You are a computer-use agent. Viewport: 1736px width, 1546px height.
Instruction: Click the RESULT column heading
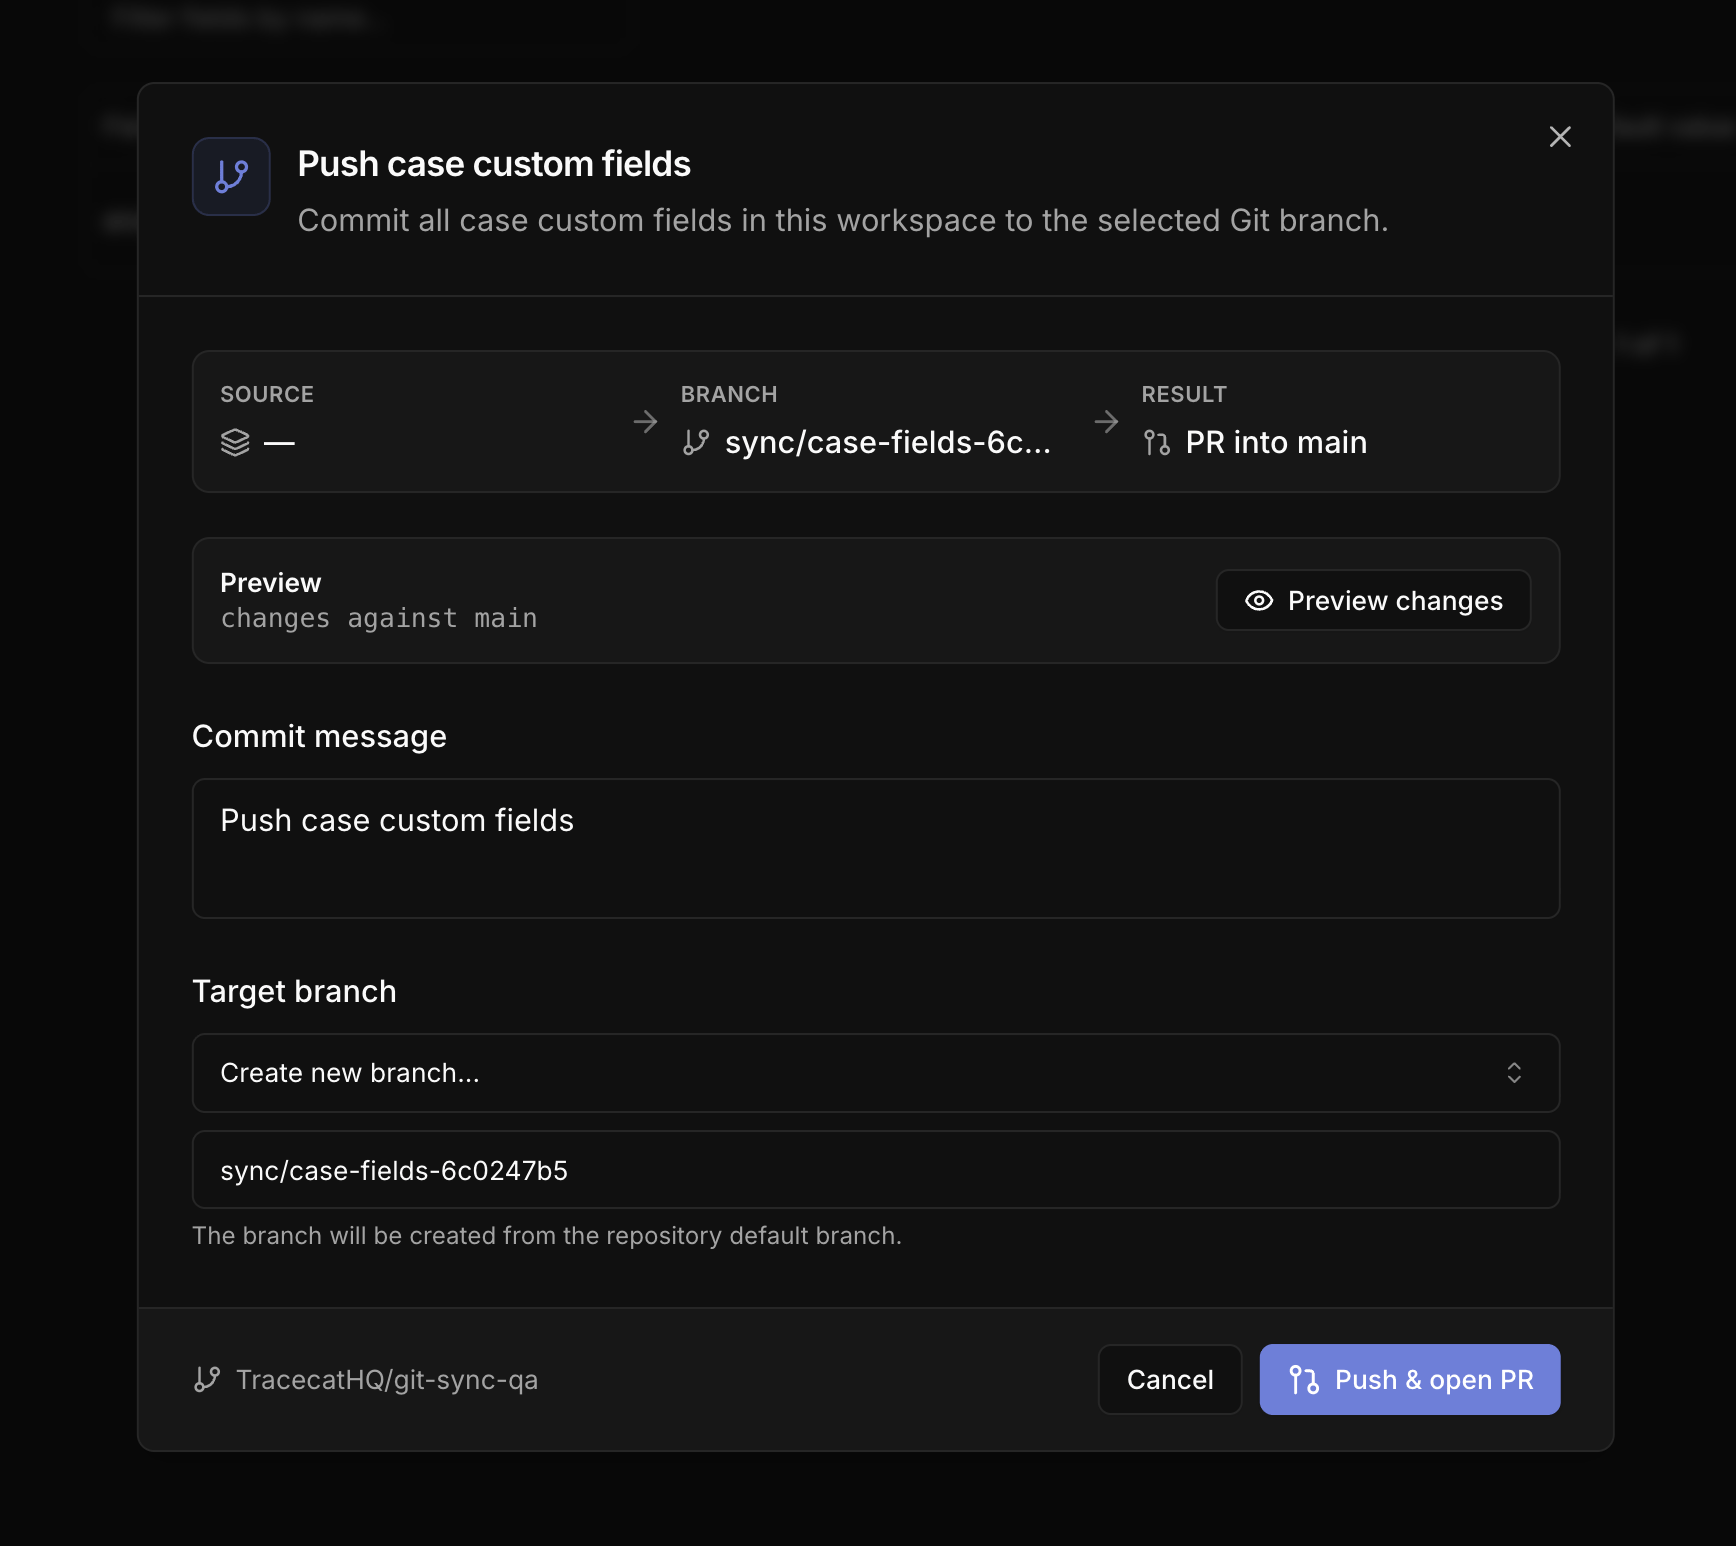click(x=1184, y=394)
